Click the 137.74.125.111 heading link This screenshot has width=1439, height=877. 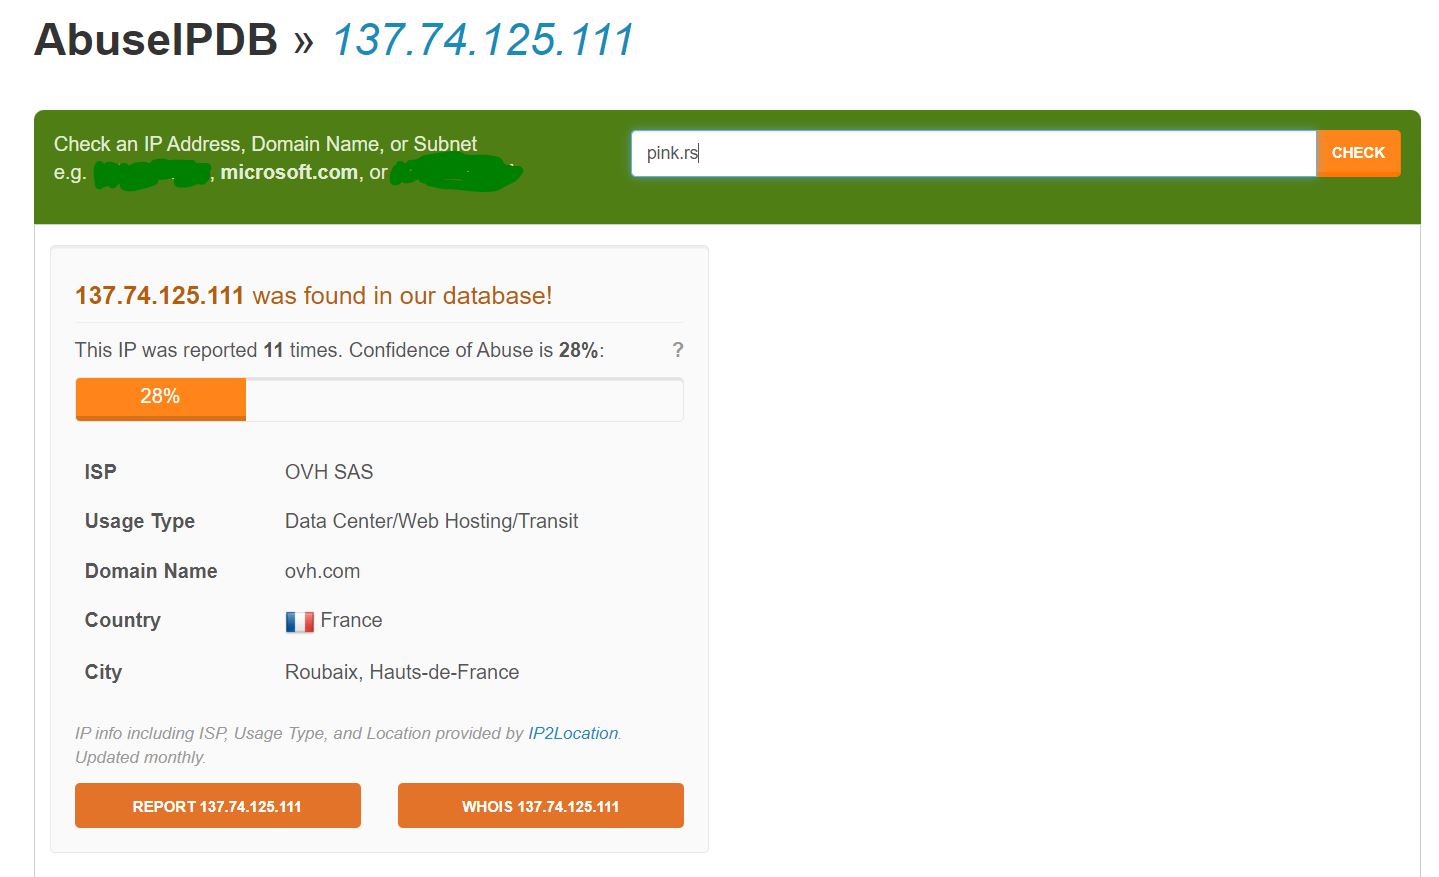(483, 40)
